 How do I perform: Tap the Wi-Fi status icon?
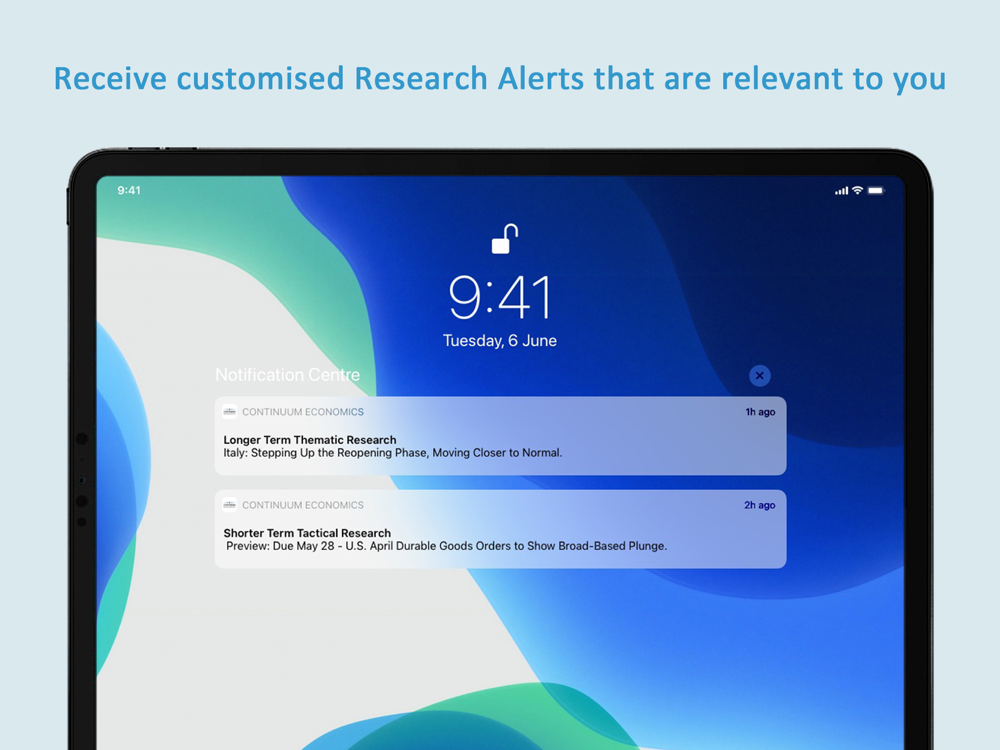tap(858, 190)
